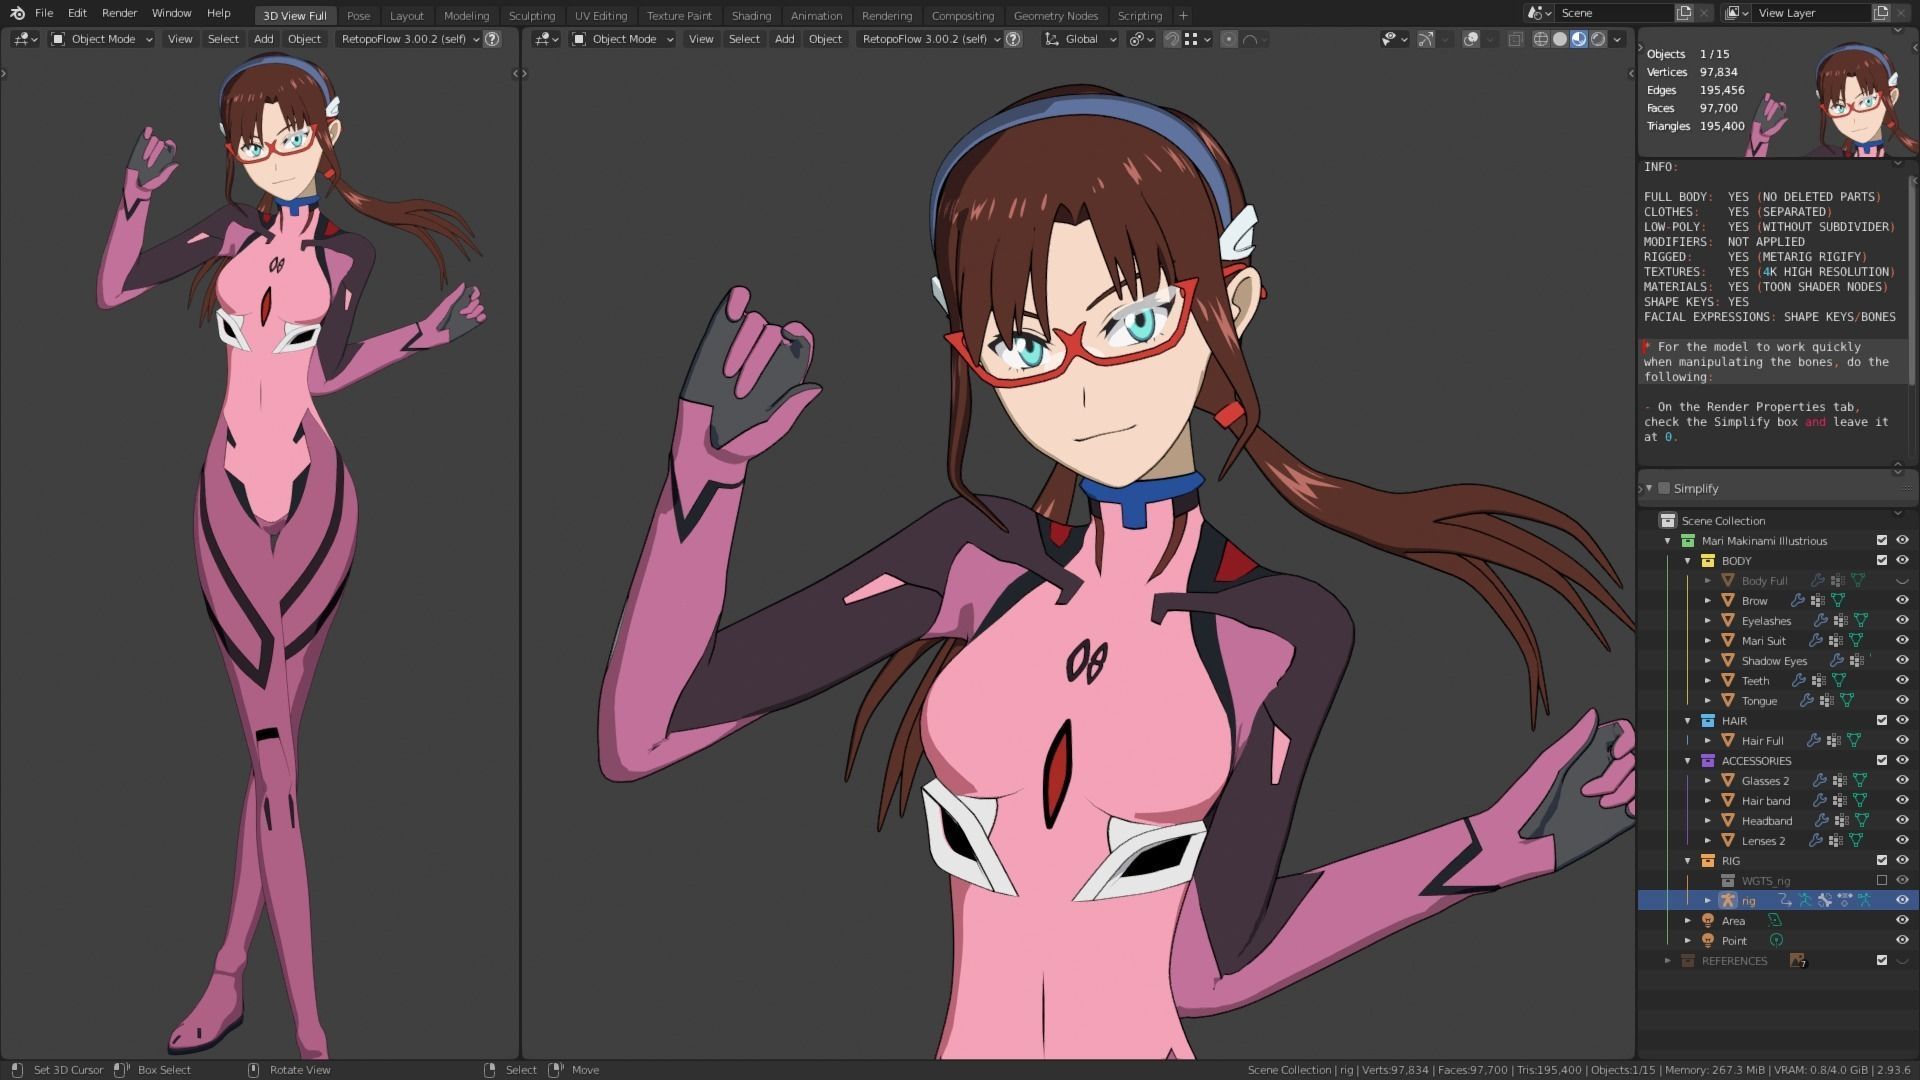The height and width of the screenshot is (1080, 1920).
Task: Click add view layer icon
Action: tap(1881, 13)
